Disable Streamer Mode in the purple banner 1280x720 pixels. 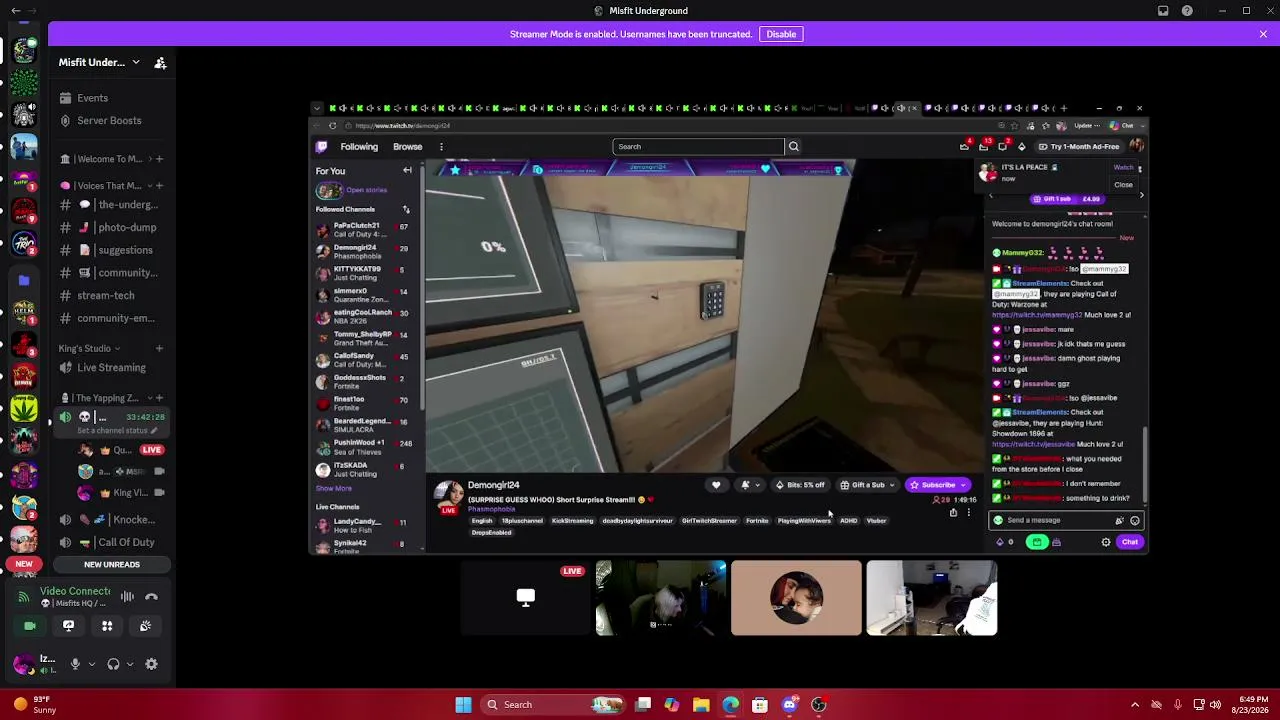pos(781,34)
